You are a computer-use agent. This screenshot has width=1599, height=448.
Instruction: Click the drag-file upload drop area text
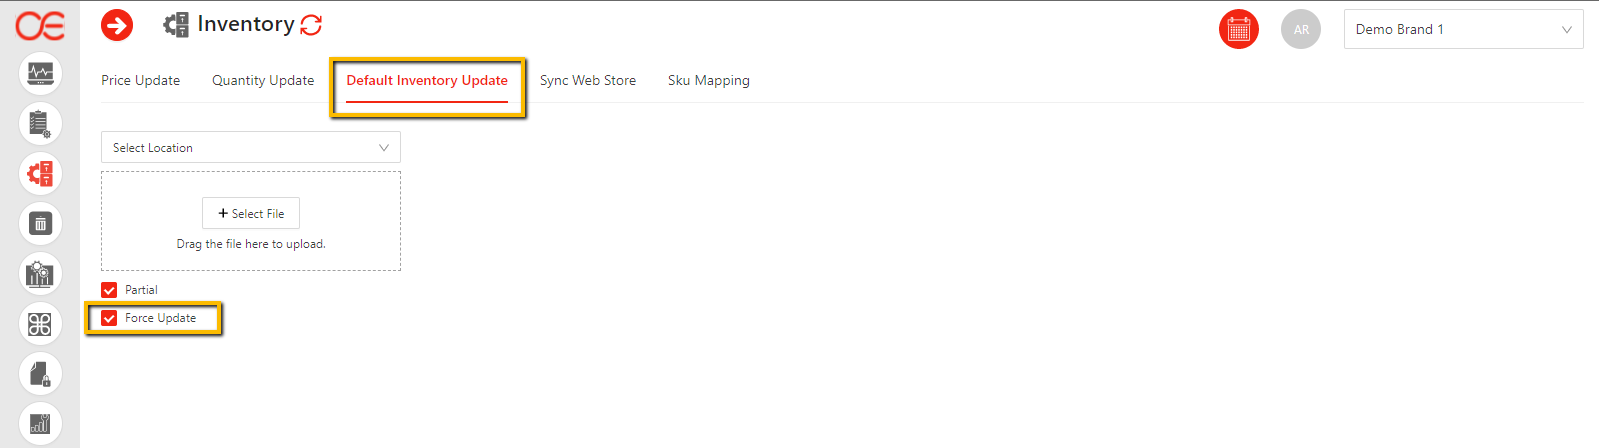pyautogui.click(x=251, y=244)
